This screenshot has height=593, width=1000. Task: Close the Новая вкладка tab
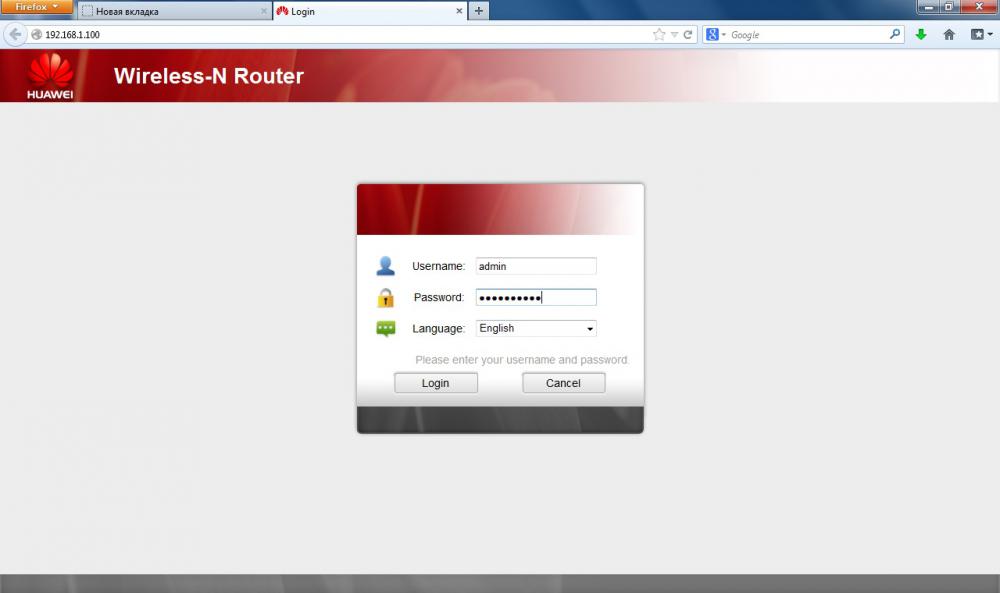pyautogui.click(x=264, y=11)
